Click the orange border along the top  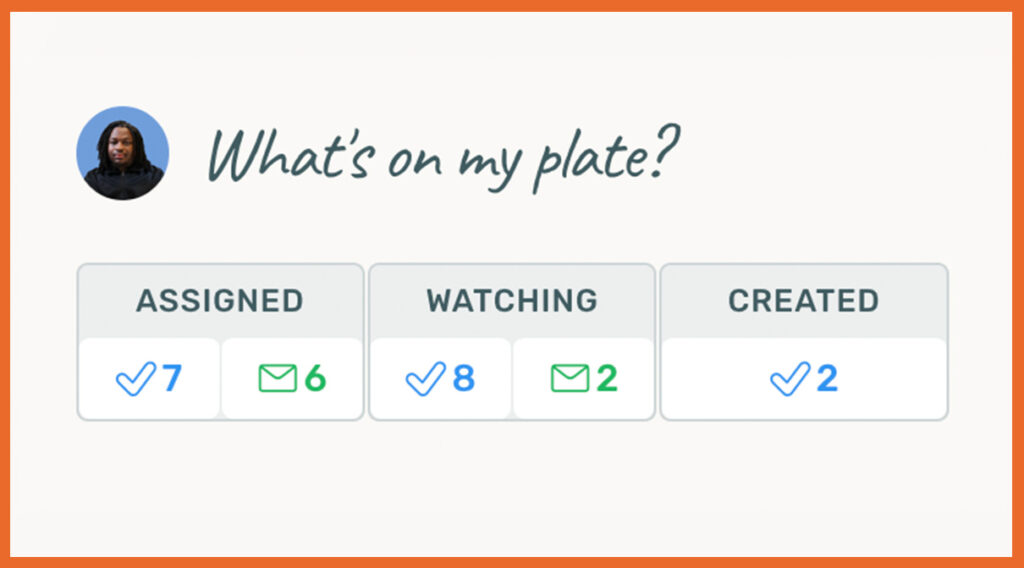pyautogui.click(x=512, y=6)
